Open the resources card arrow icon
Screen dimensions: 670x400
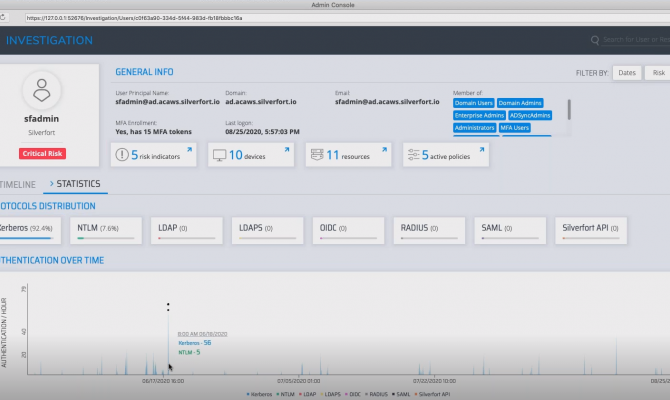384,150
